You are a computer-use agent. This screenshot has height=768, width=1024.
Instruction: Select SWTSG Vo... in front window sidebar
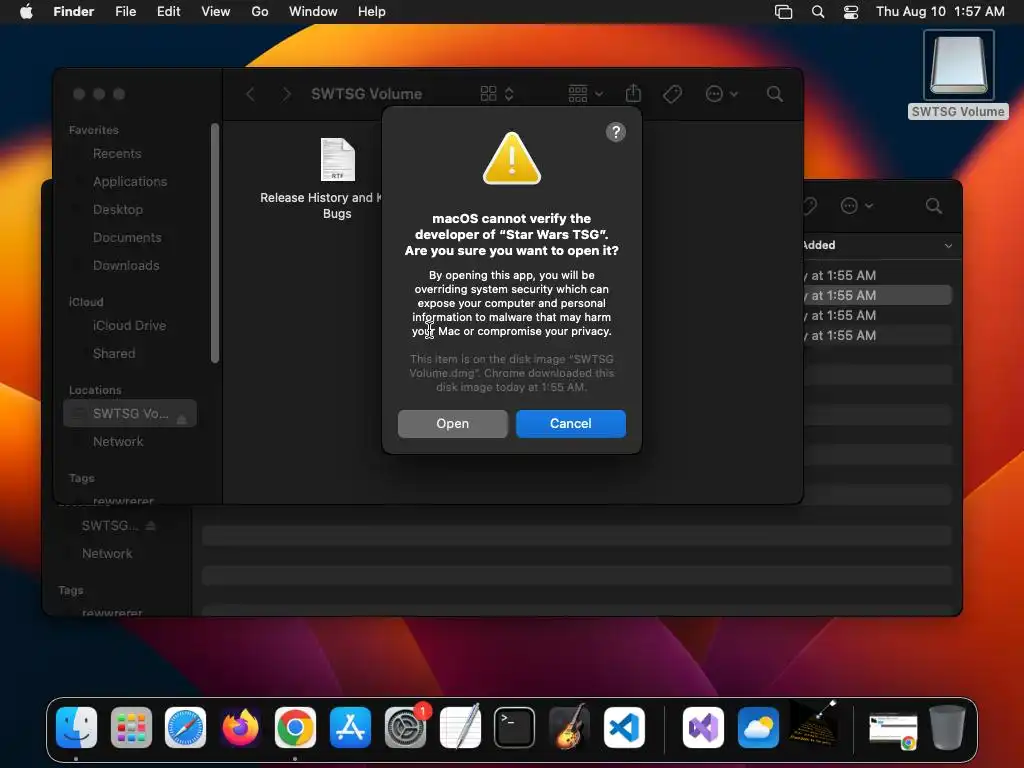point(130,413)
